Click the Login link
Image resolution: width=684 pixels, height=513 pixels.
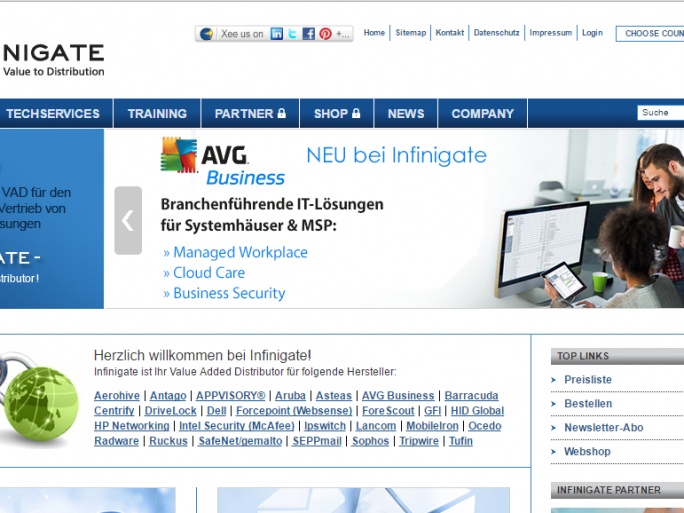[592, 33]
